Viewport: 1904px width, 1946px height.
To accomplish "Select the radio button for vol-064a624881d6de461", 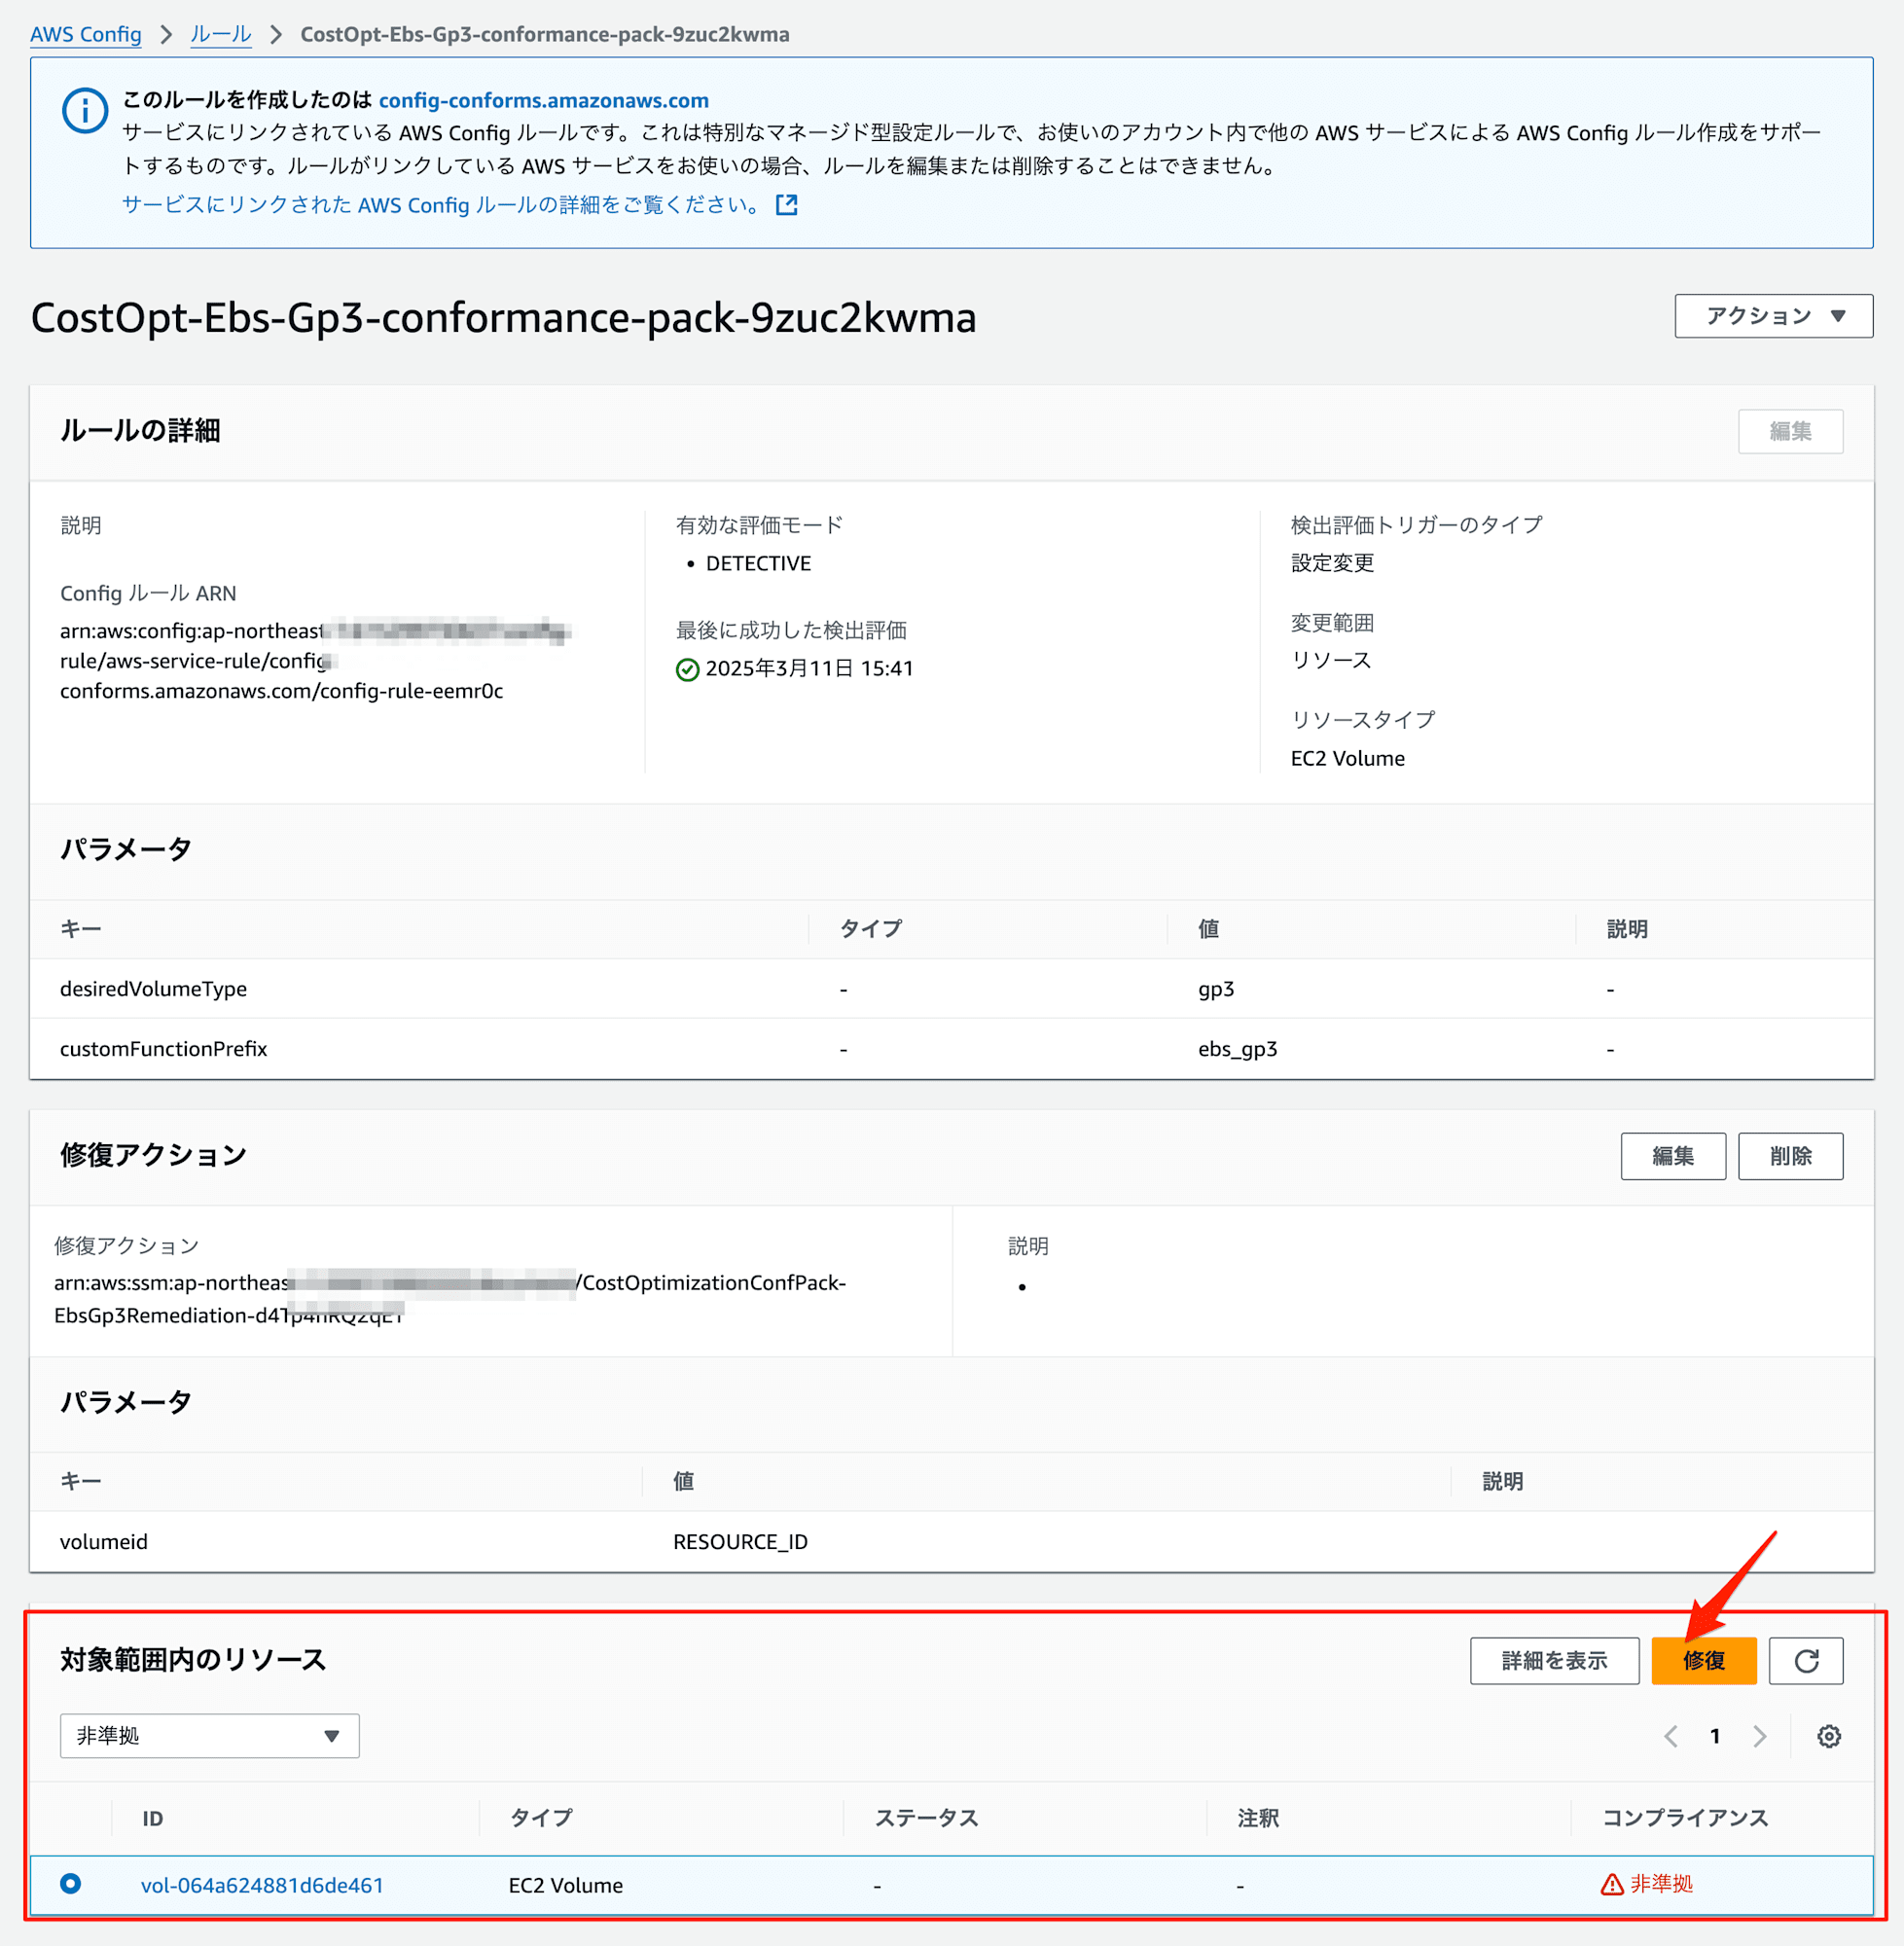I will coord(70,1884).
